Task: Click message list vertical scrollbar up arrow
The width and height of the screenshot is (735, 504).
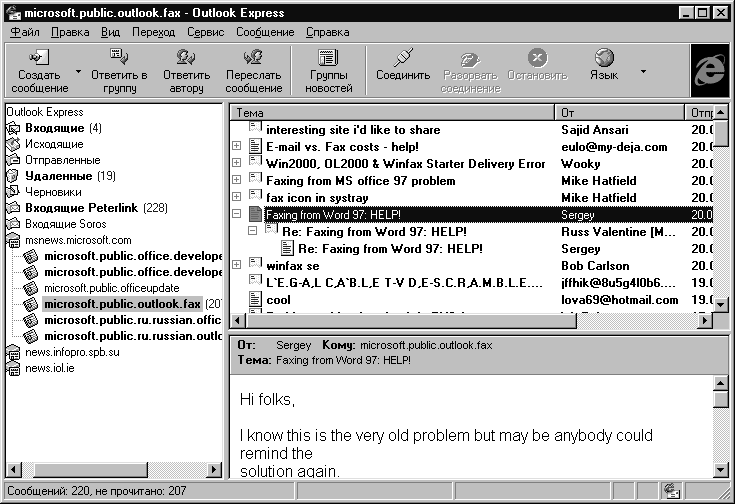Action: [721, 113]
